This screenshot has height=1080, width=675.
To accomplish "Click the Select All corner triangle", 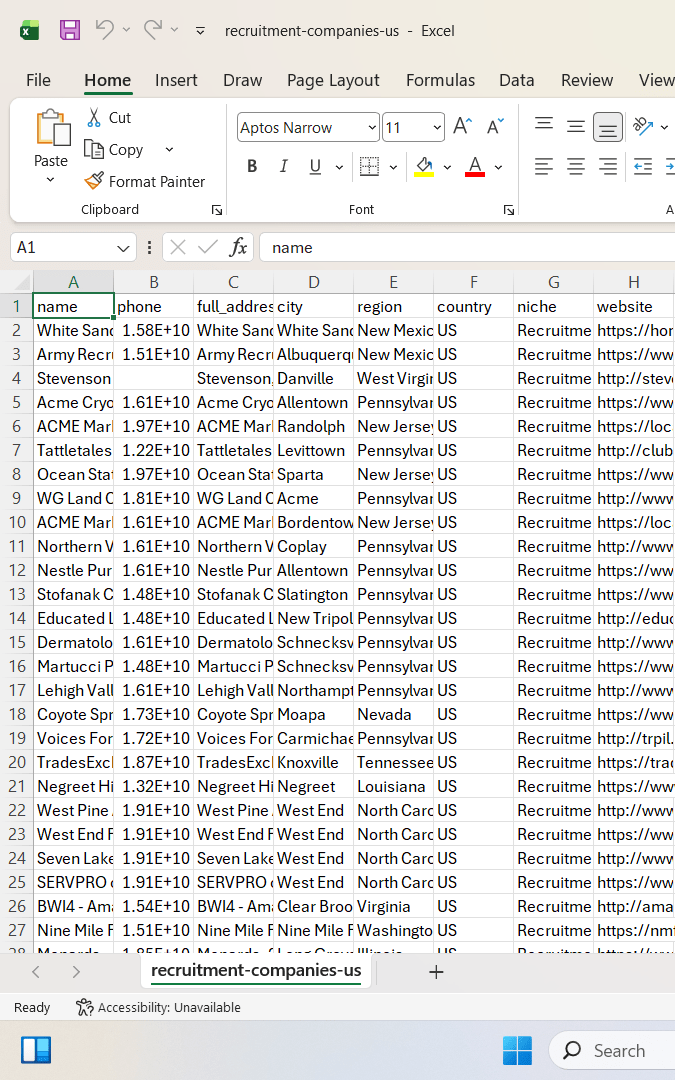I will pyautogui.click(x=22, y=282).
